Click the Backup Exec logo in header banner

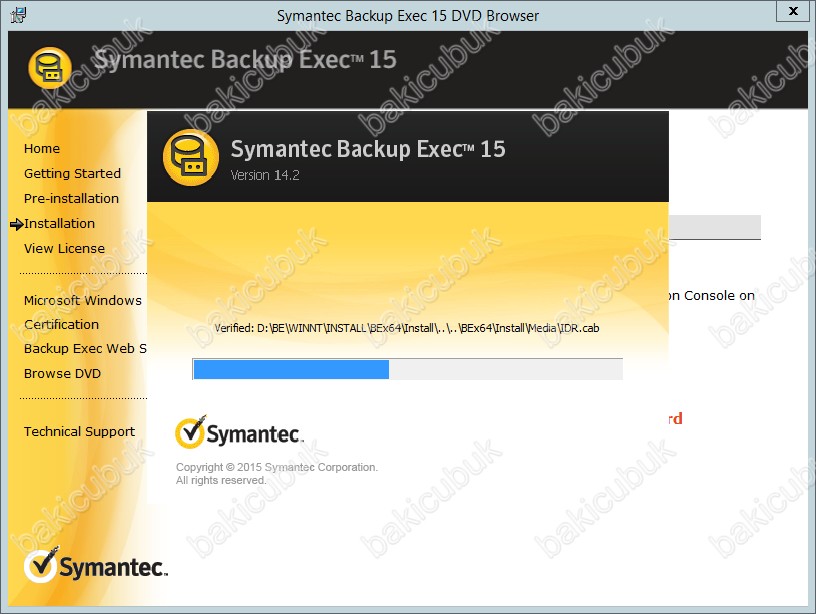click(x=50, y=68)
